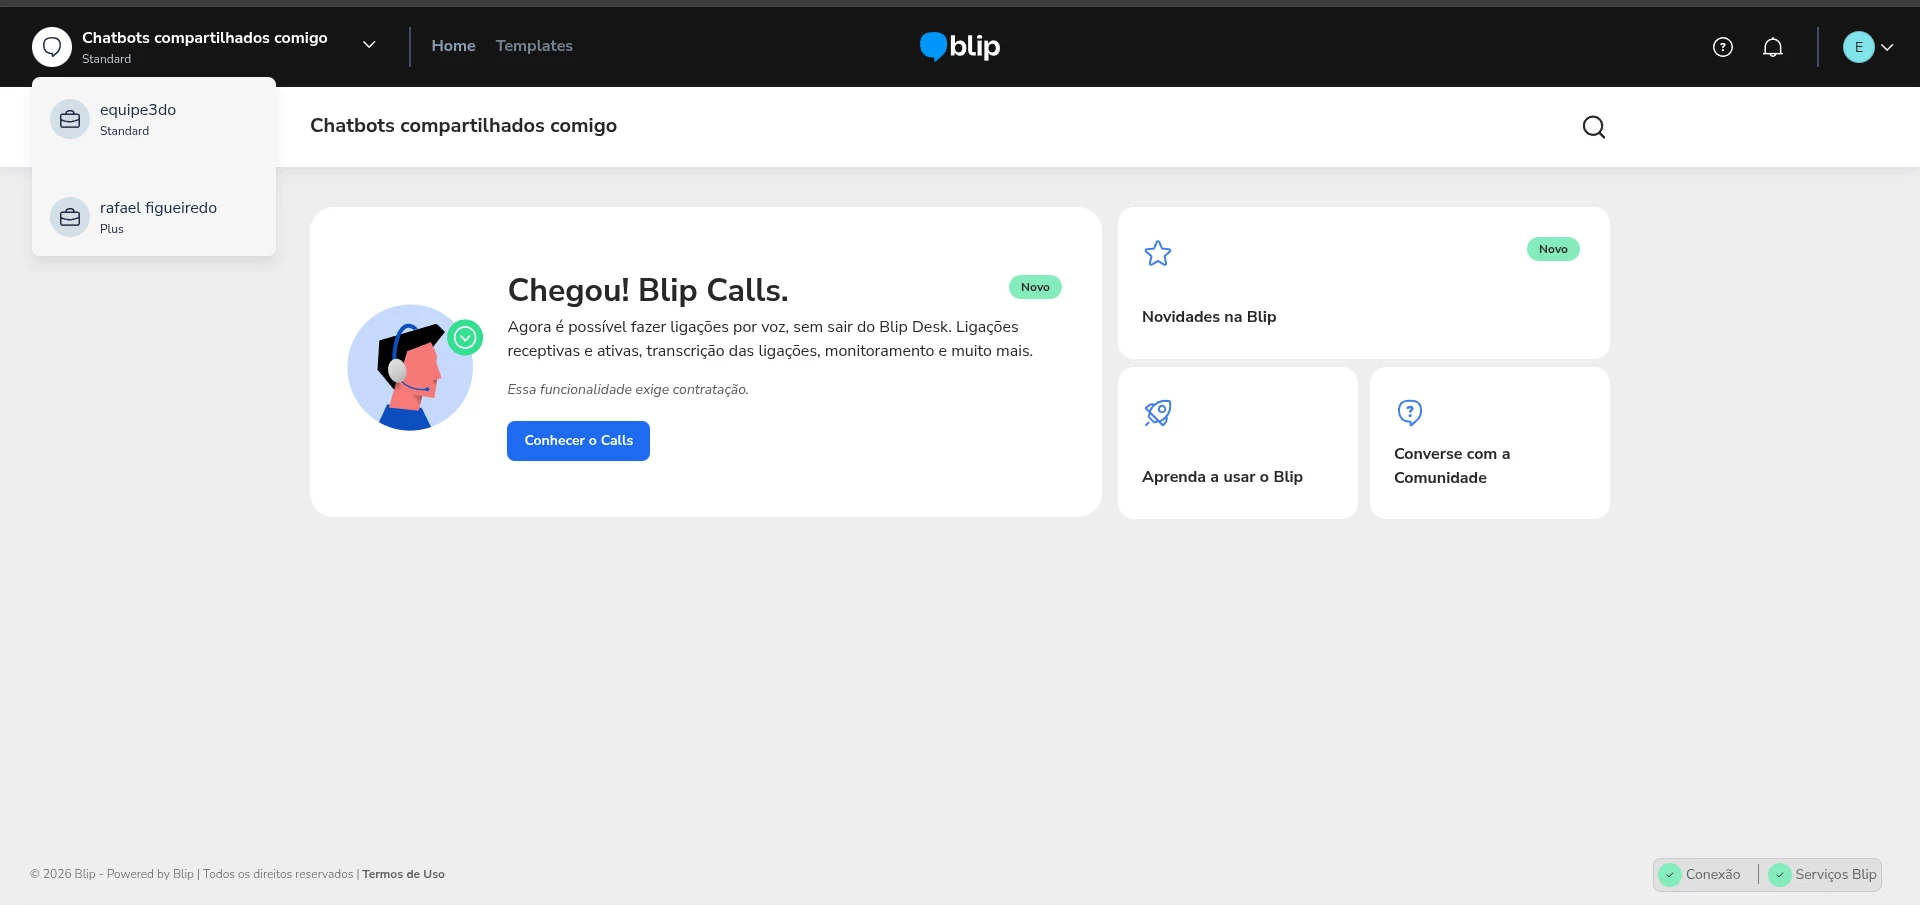The image size is (1920, 905).
Task: Click Novo badge on Novidades card
Action: click(x=1553, y=249)
